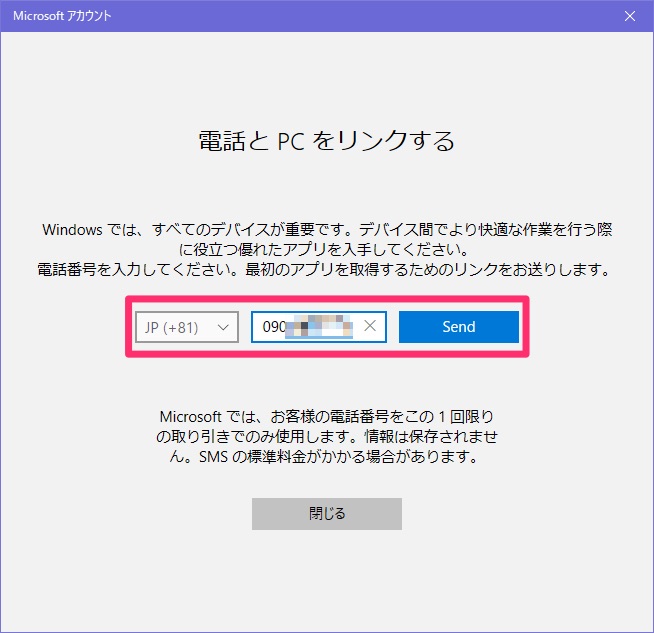Click the blue Send button

[459, 327]
